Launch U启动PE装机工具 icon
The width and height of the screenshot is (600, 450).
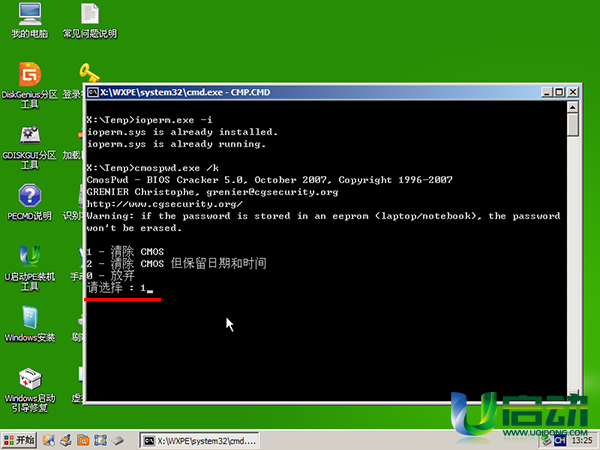tap(30, 268)
